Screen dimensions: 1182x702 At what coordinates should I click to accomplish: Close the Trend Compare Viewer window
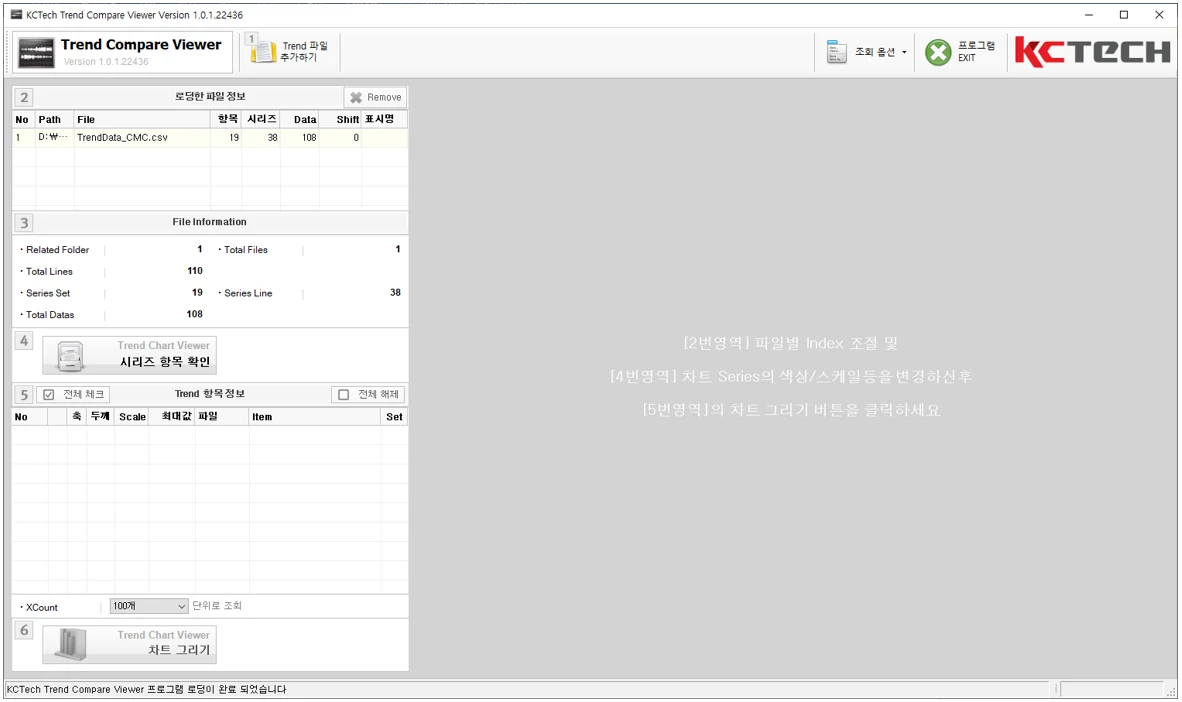point(1159,15)
